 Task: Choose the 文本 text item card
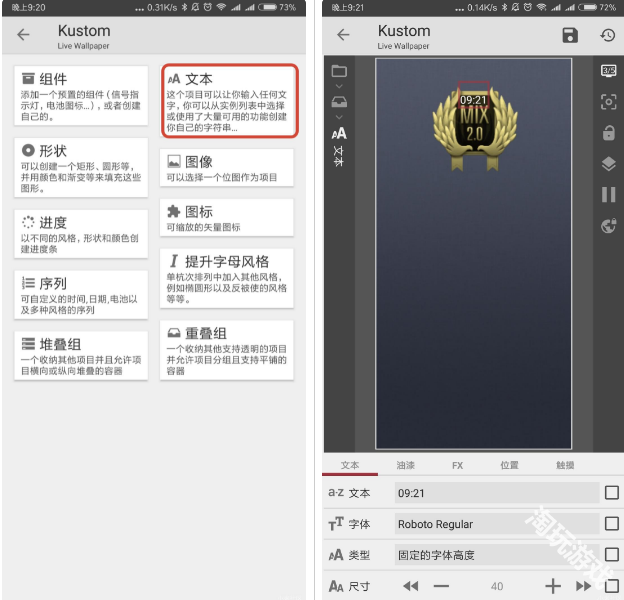pos(228,100)
